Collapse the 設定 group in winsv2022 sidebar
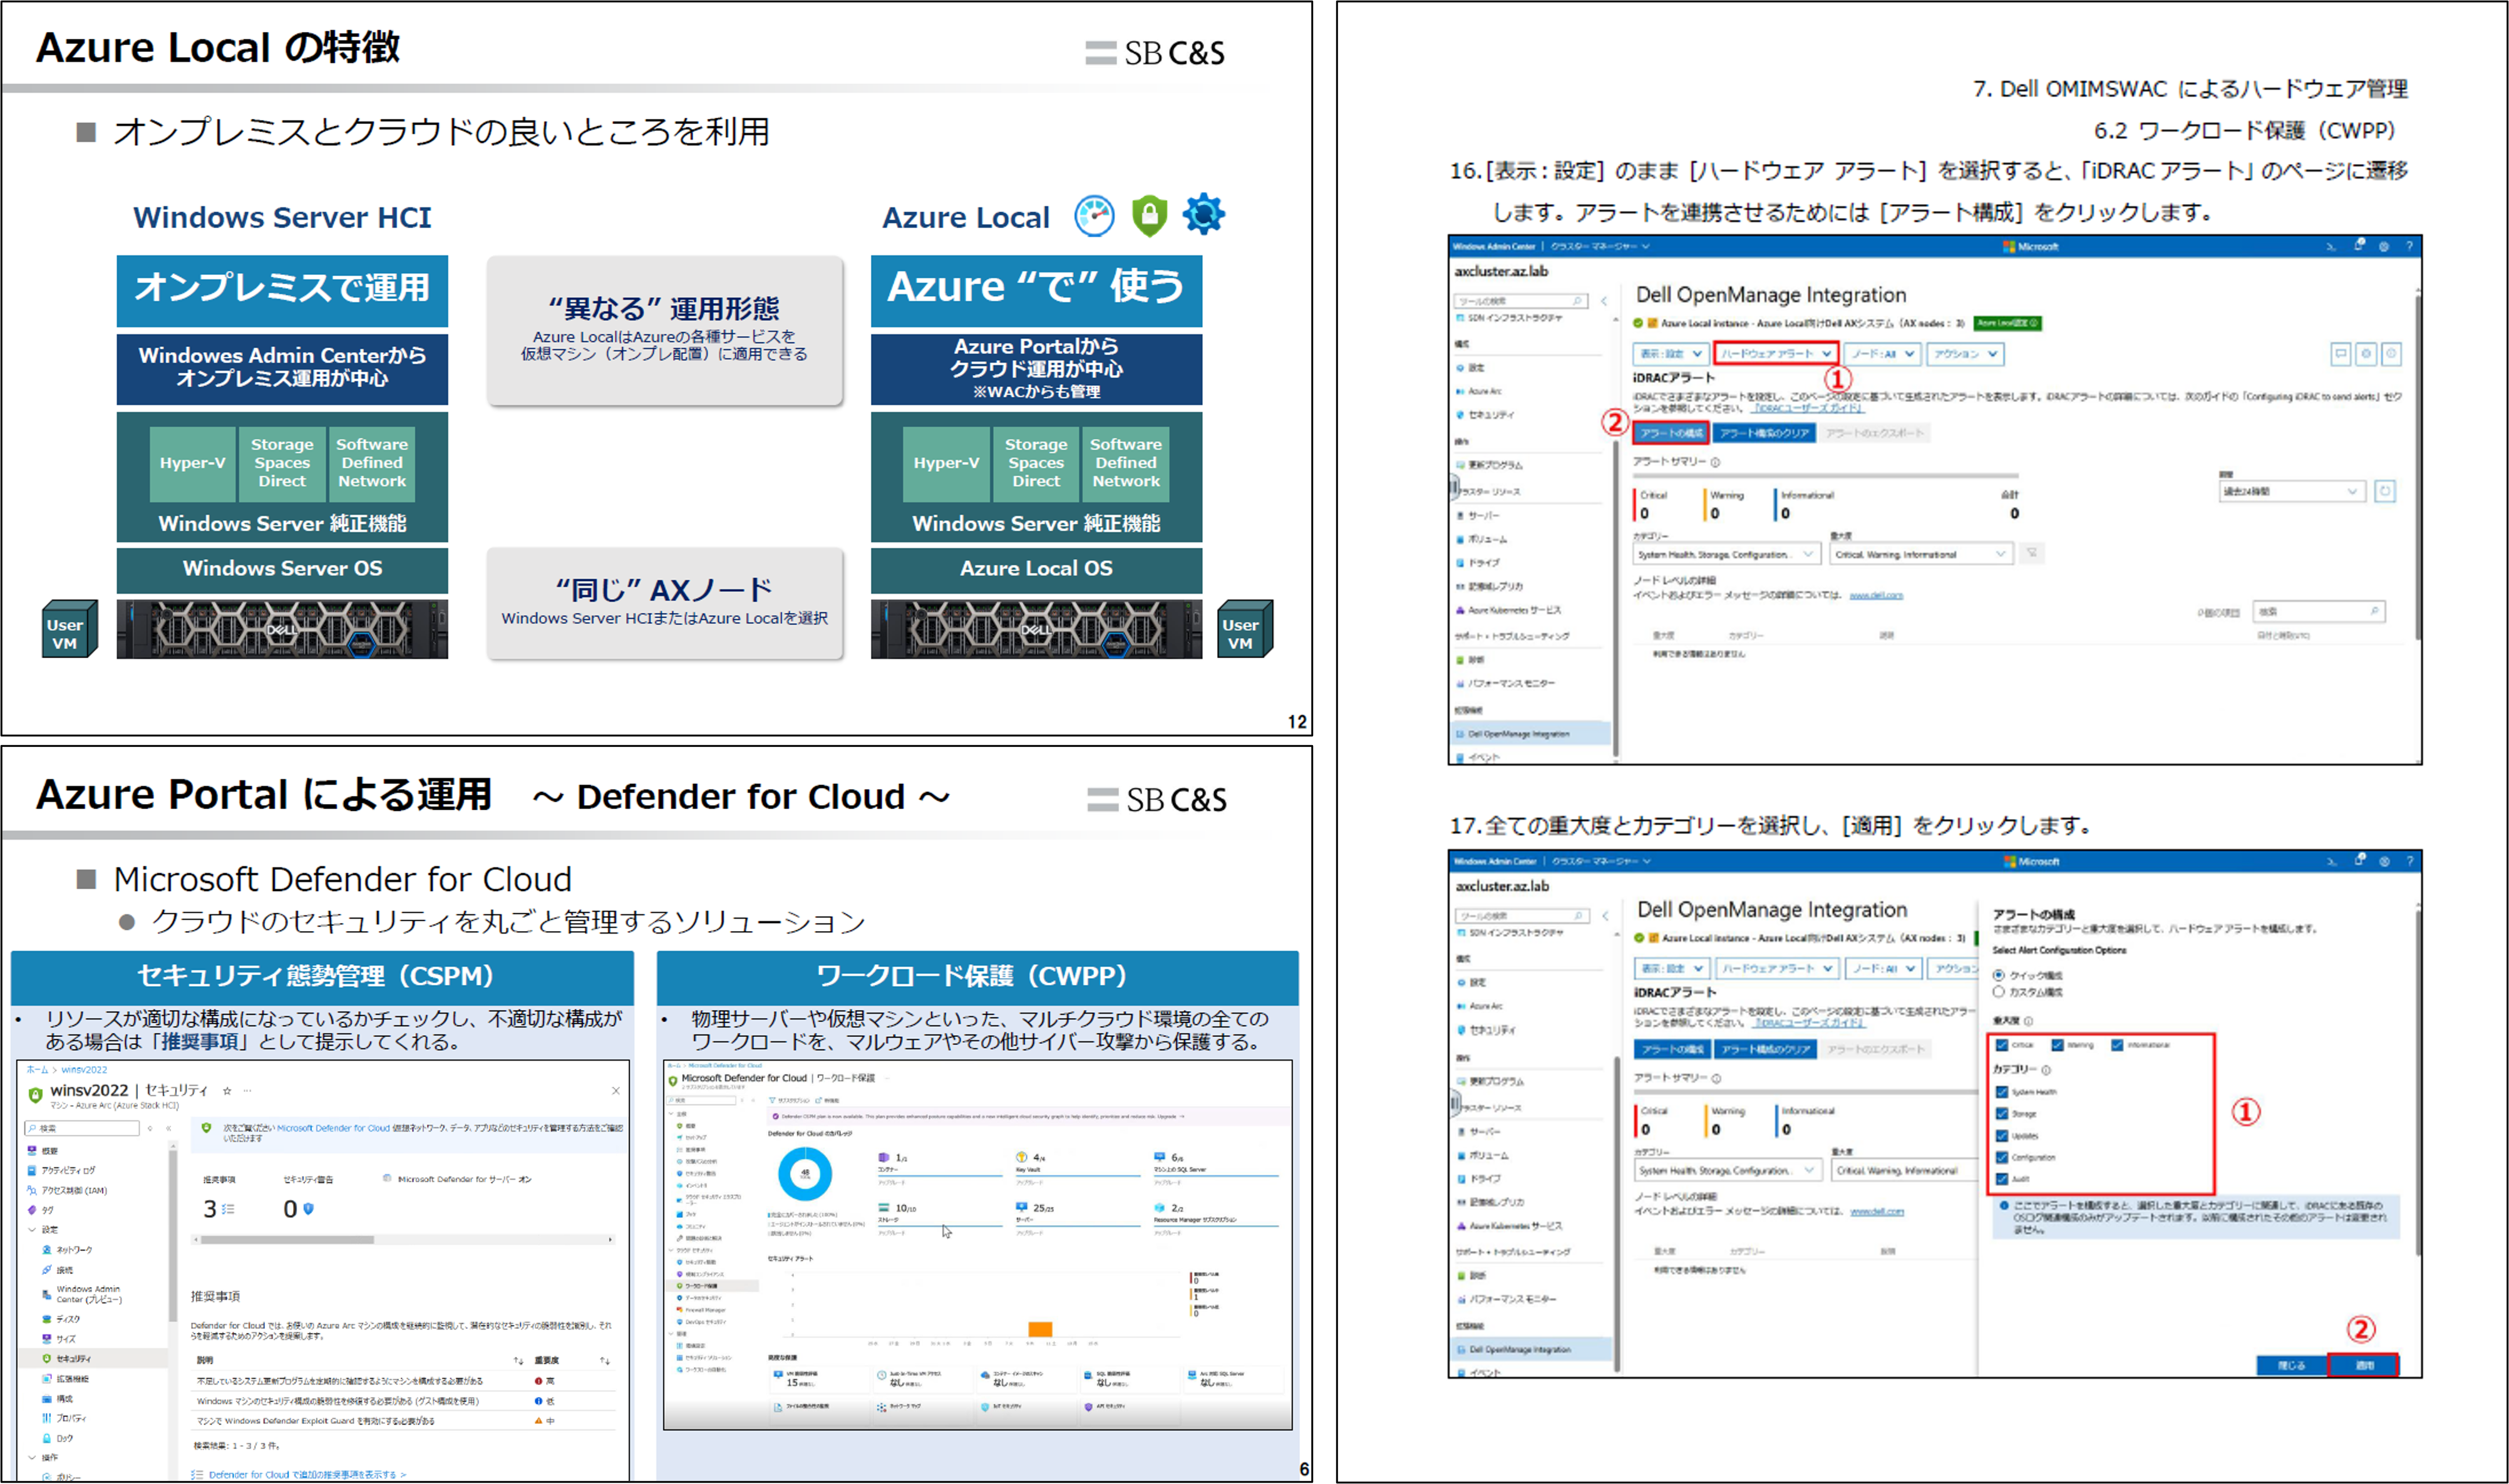The image size is (2509, 1484). tap(32, 1230)
